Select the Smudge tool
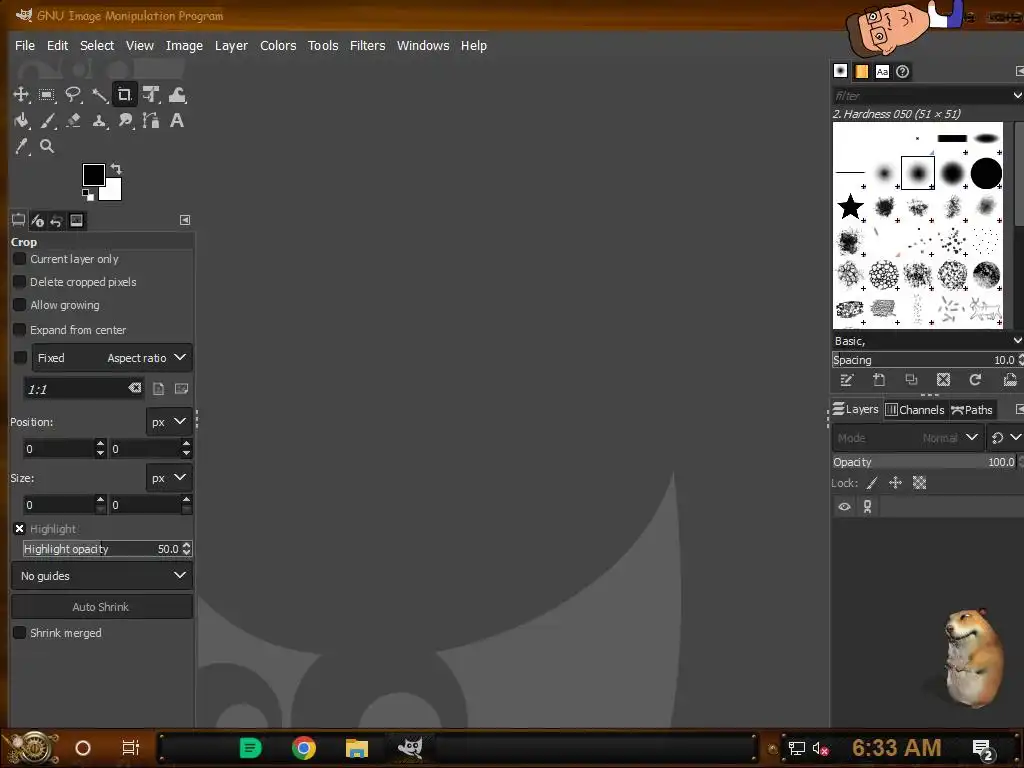The height and width of the screenshot is (768, 1024). [x=125, y=120]
